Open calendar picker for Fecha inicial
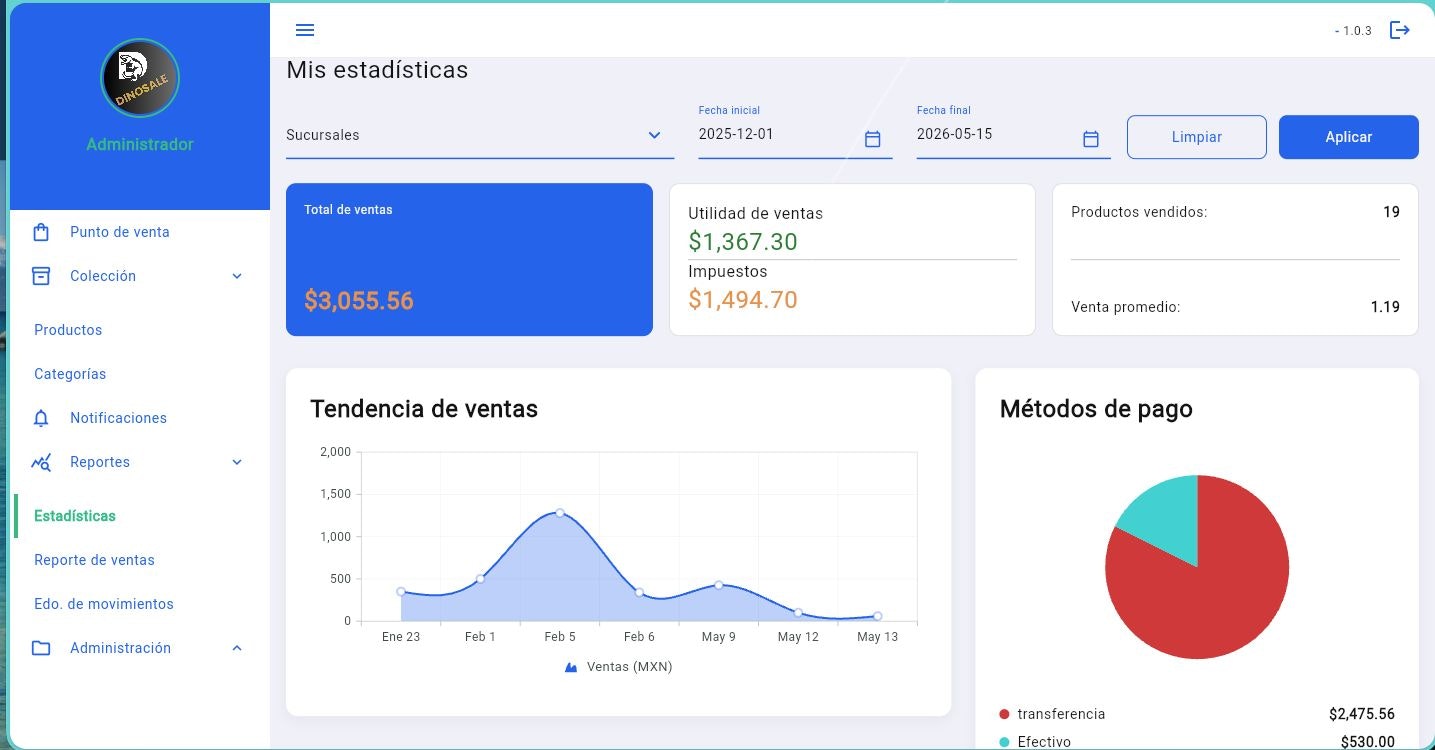 [872, 139]
